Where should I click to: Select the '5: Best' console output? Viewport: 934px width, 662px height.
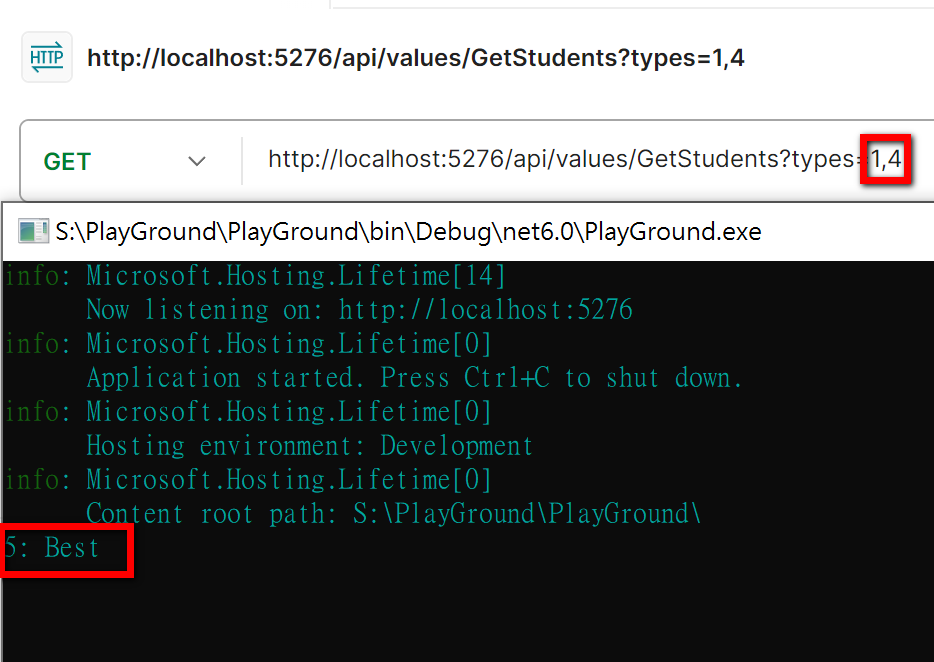52,548
